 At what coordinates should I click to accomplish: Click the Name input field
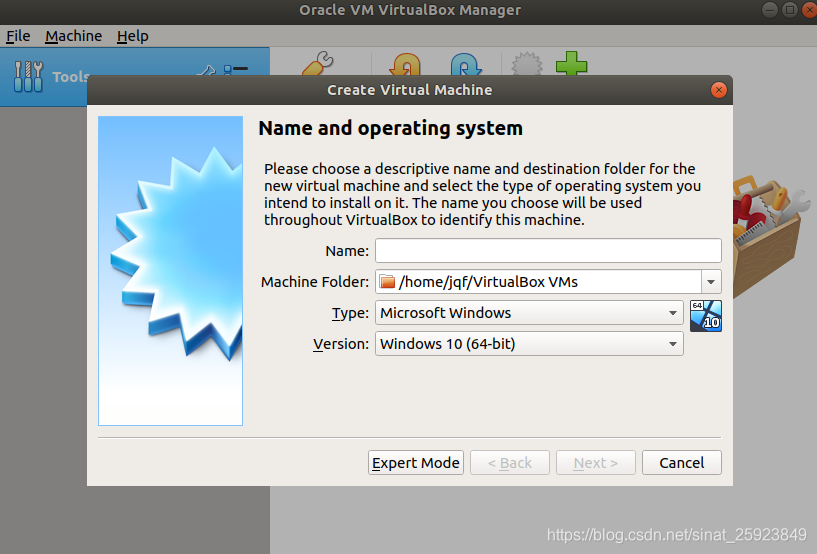tap(548, 251)
